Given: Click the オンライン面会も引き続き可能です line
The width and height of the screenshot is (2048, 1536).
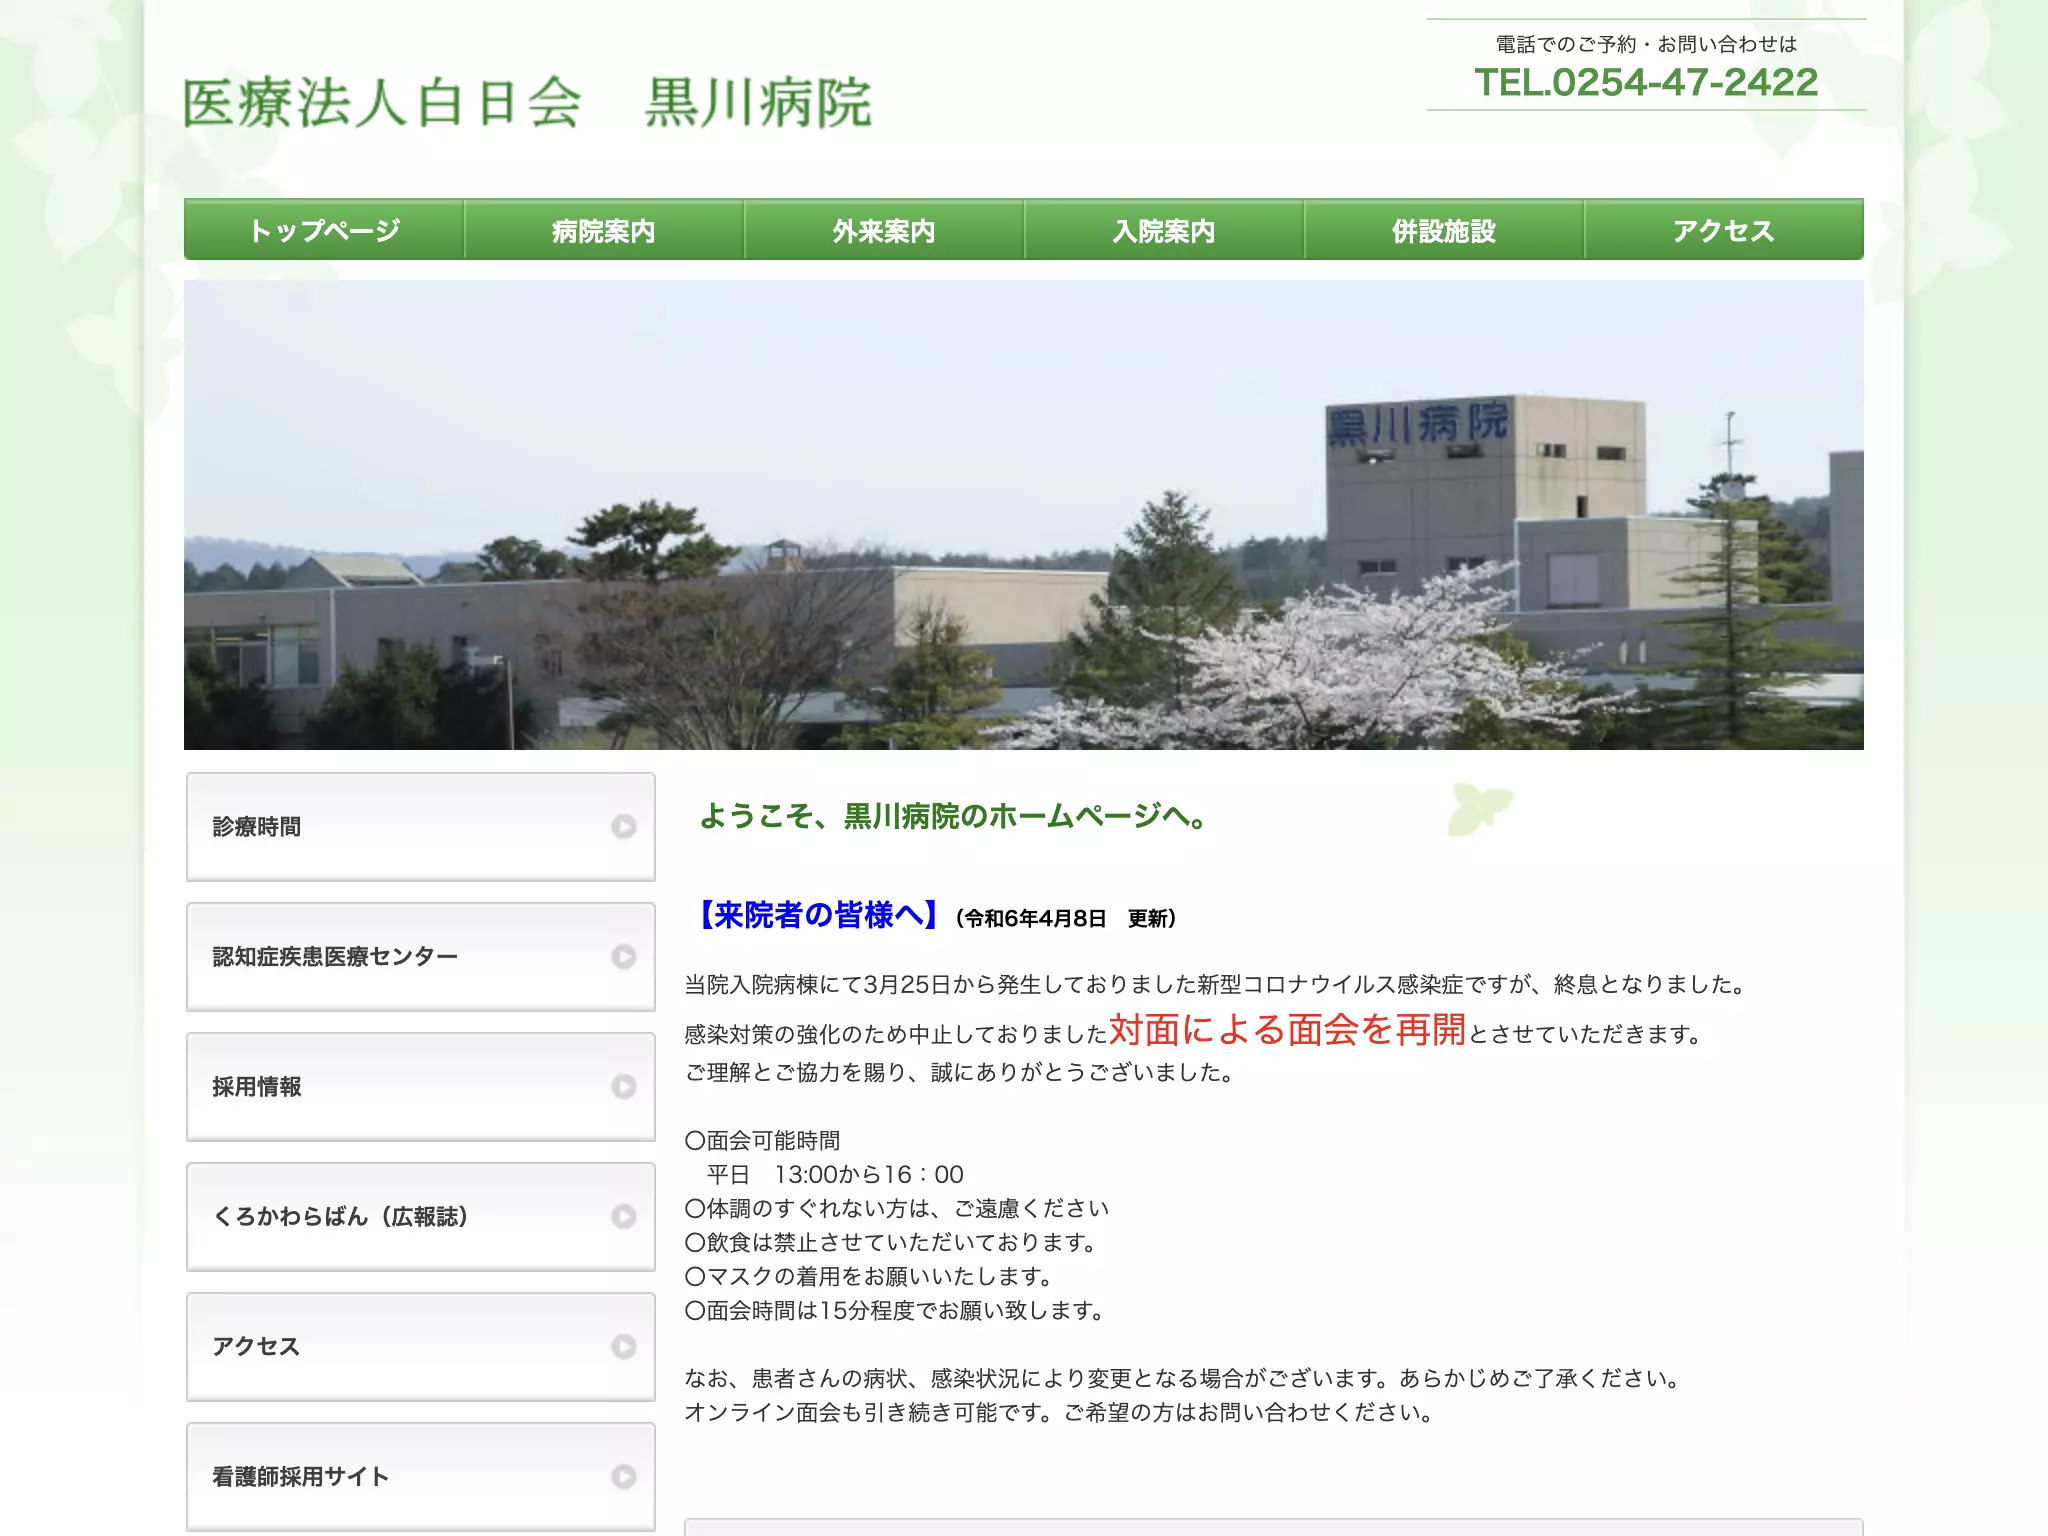Looking at the screenshot, I should pos(1060,1413).
